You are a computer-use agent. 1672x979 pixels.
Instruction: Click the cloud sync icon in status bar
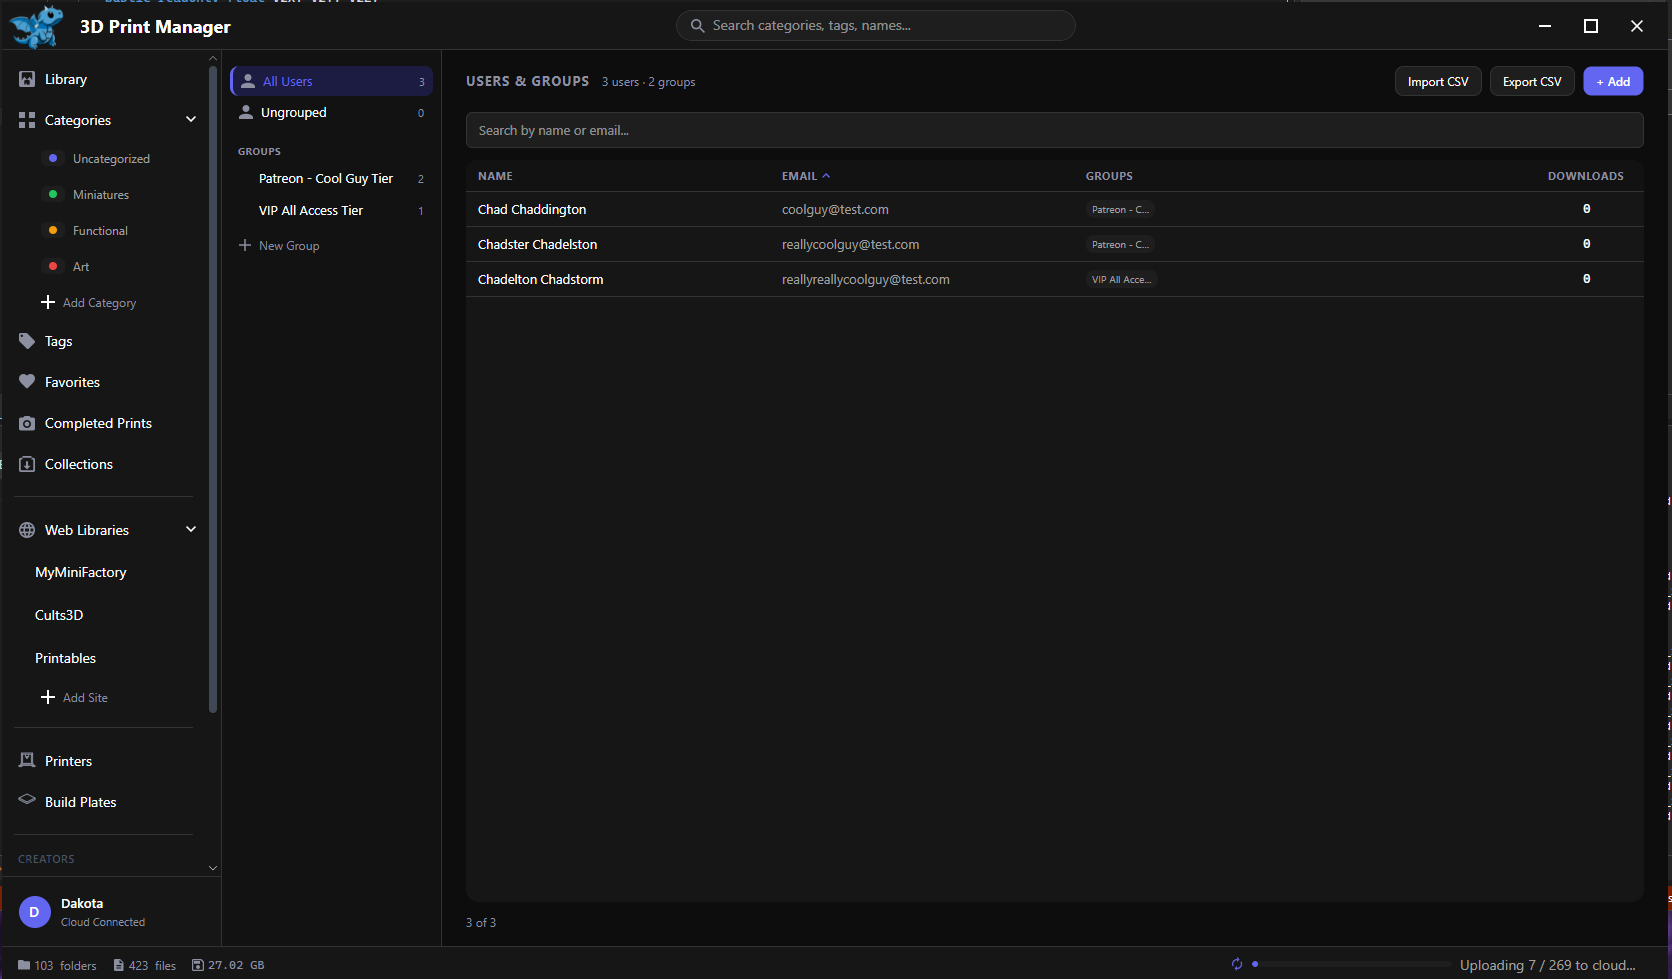[1237, 964]
